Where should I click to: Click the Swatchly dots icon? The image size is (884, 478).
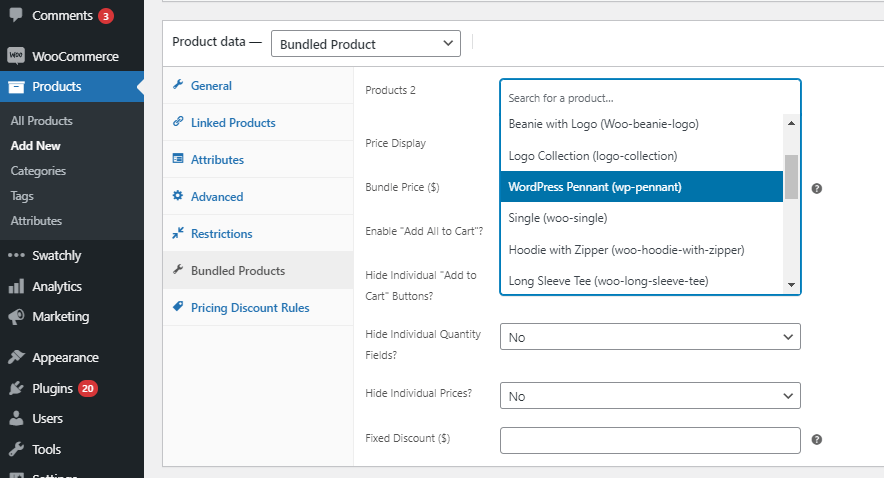click(16, 255)
